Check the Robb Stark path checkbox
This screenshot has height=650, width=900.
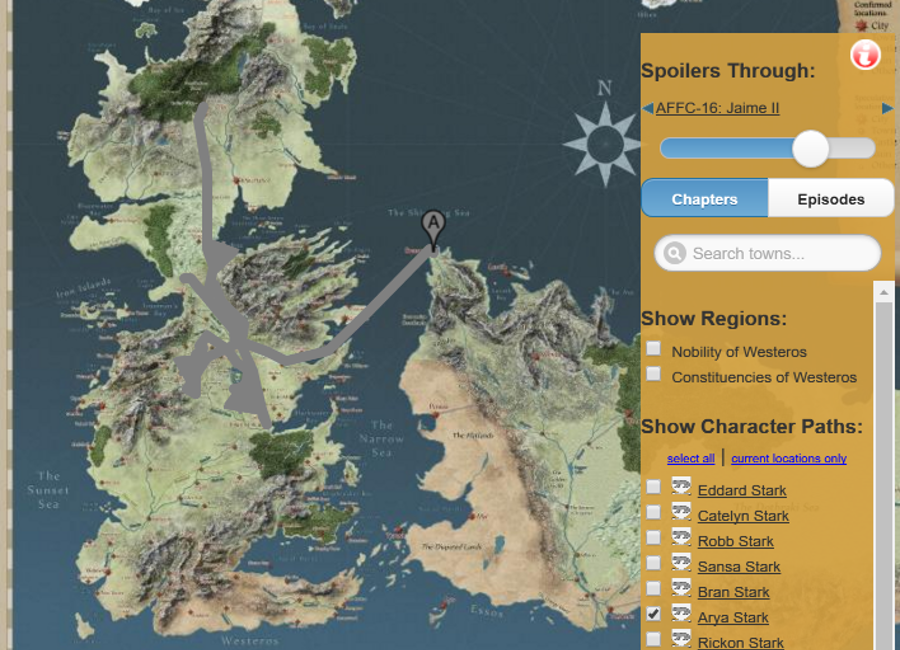pyautogui.click(x=653, y=537)
